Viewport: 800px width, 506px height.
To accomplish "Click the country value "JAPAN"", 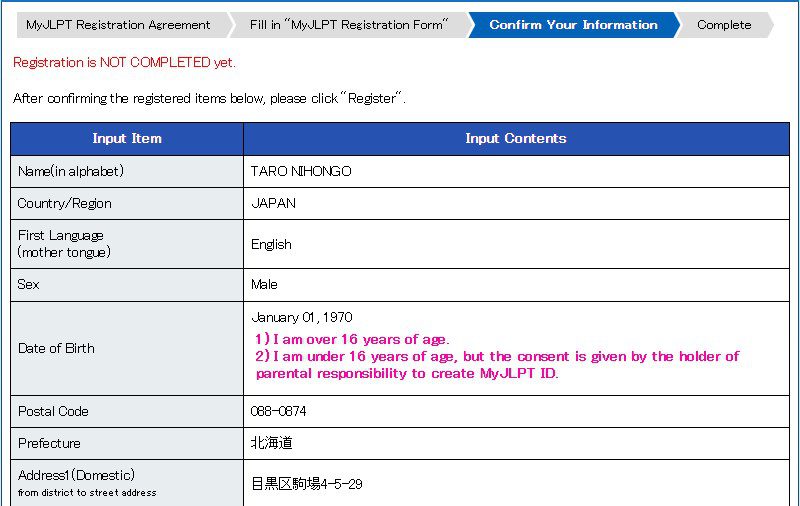I will 273,203.
